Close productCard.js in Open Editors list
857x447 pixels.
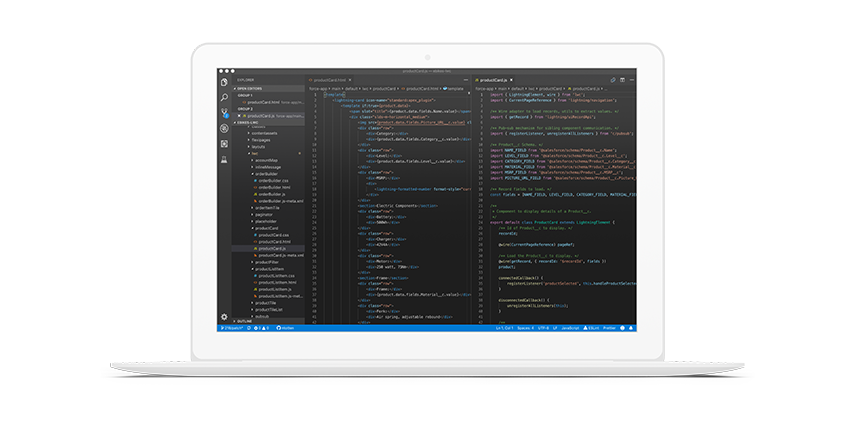[x=239, y=116]
